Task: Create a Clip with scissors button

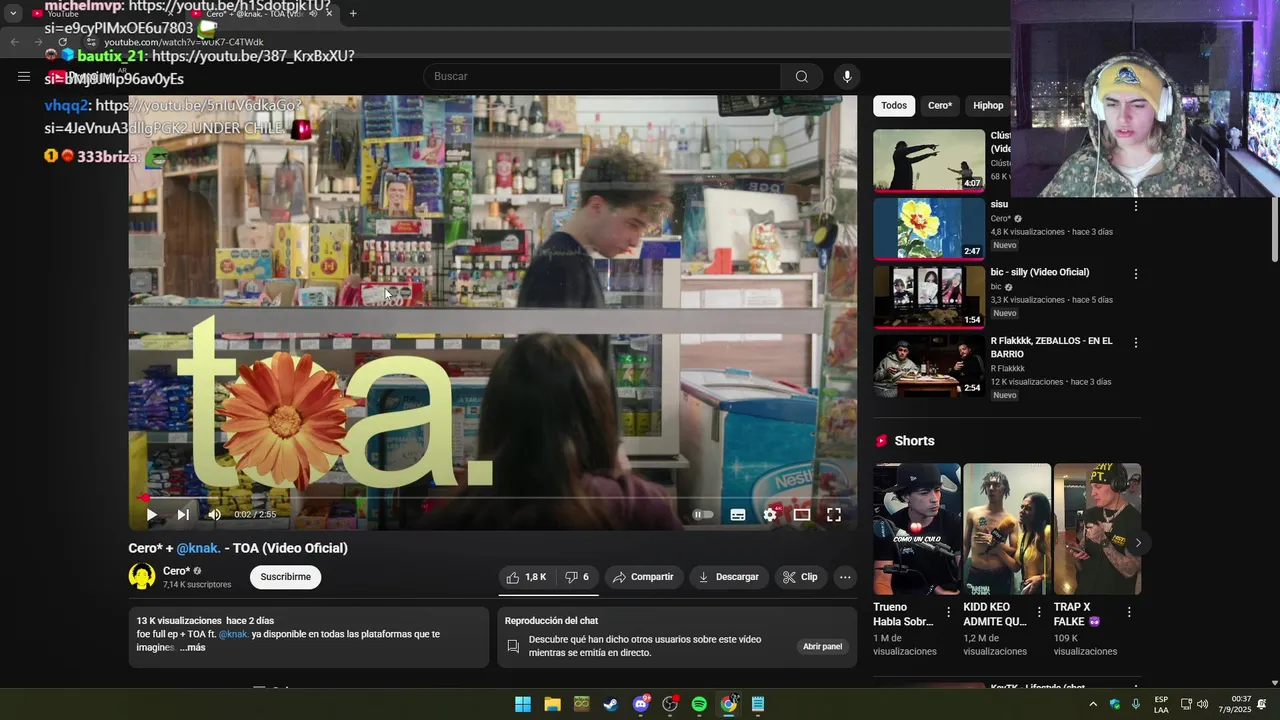Action: (x=800, y=577)
